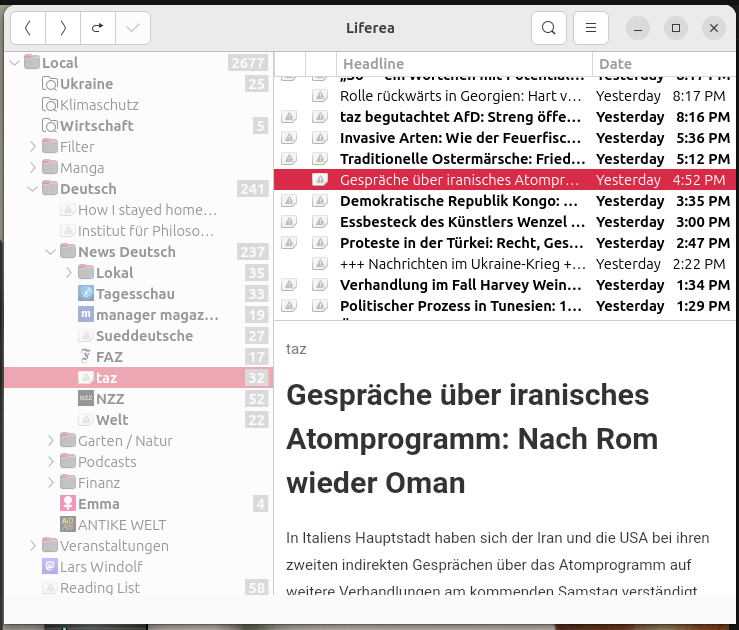Toggle read status of 'Demokratische Republik Kongo' item
This screenshot has width=739, height=630.
(289, 201)
